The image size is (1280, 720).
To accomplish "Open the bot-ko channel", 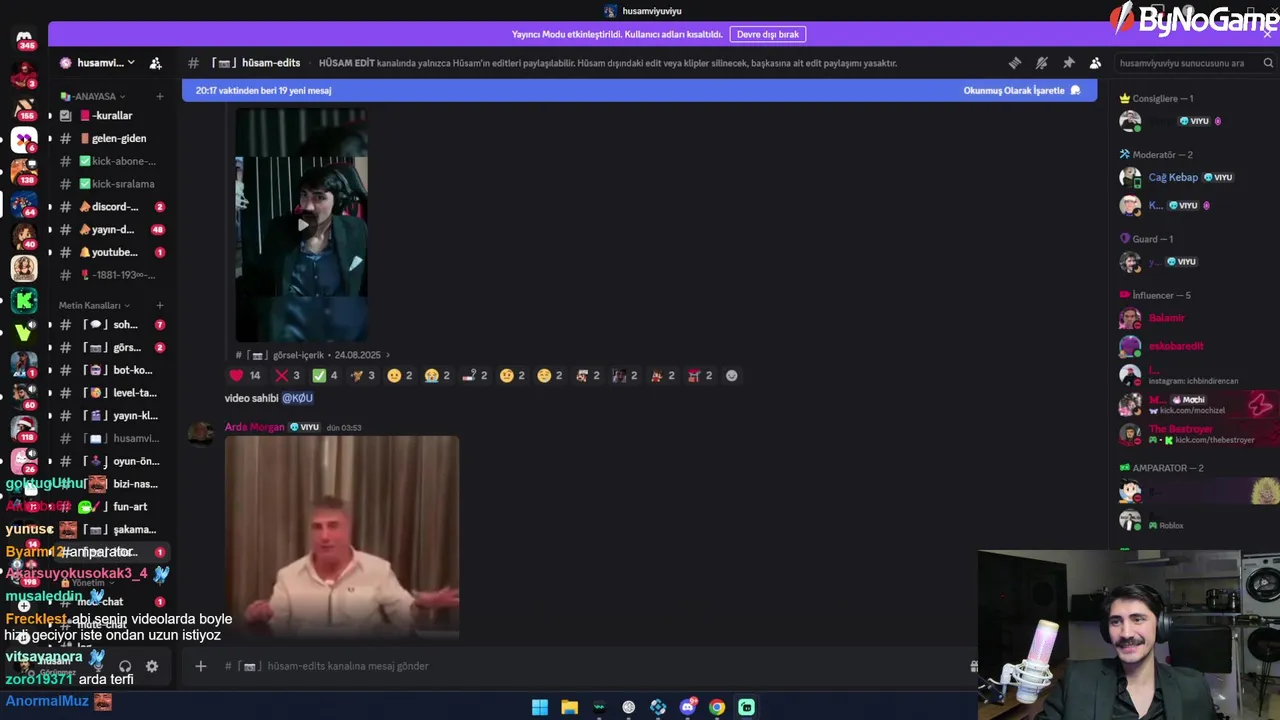I will coord(111,370).
